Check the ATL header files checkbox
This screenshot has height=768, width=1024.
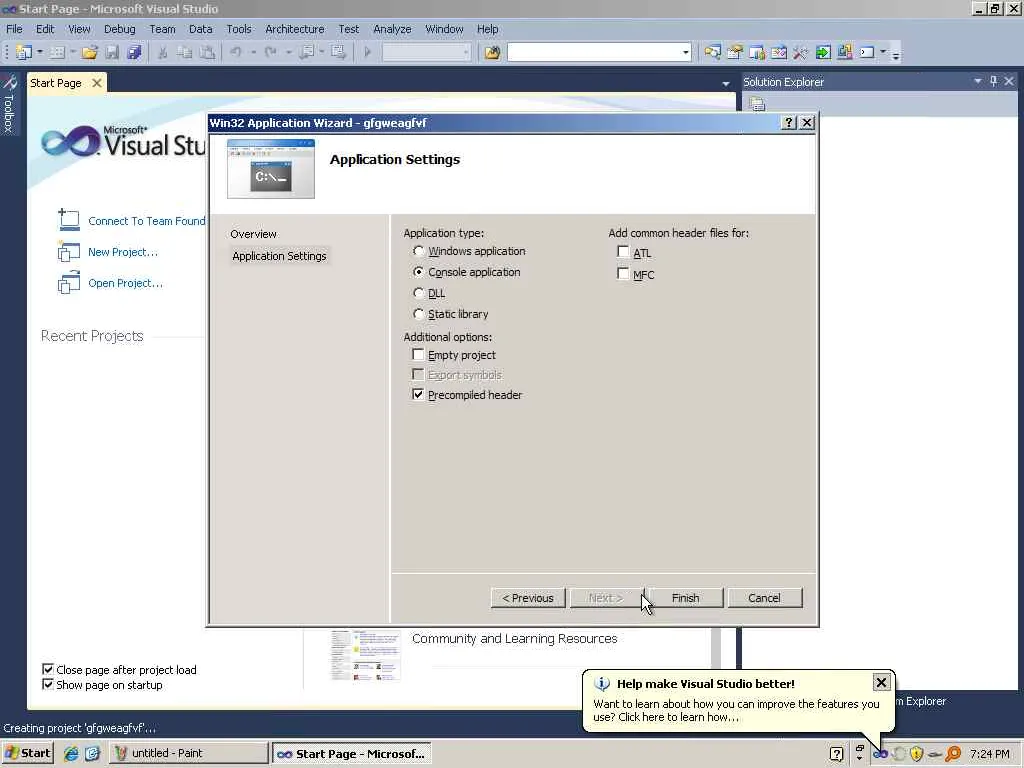[623, 252]
